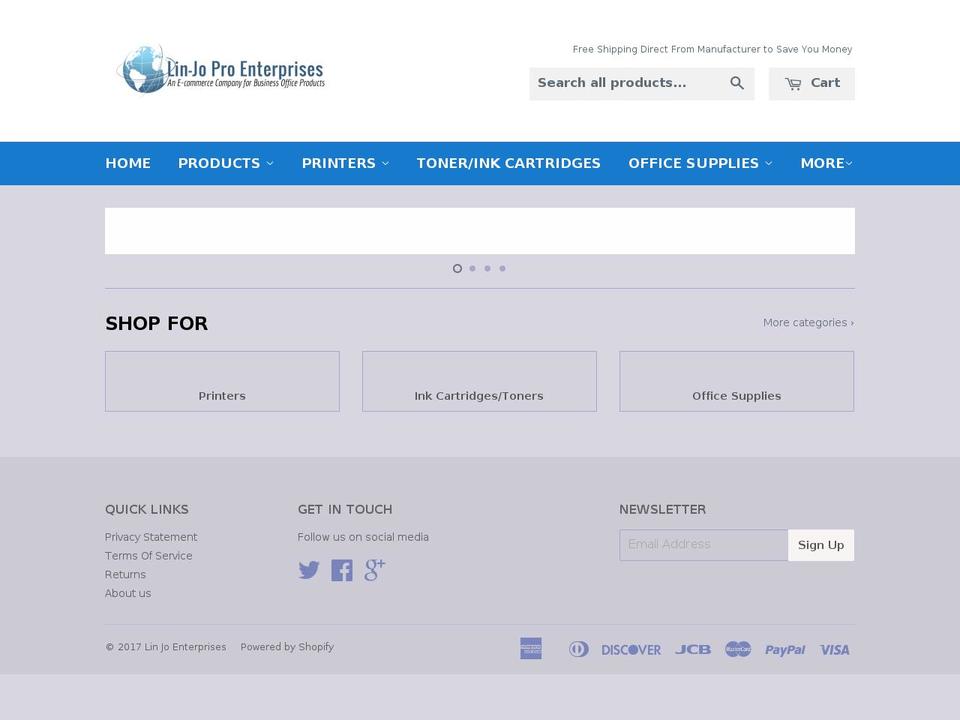960x720 pixels.
Task: Expand the PRODUCTS dropdown menu
Action: [225, 163]
